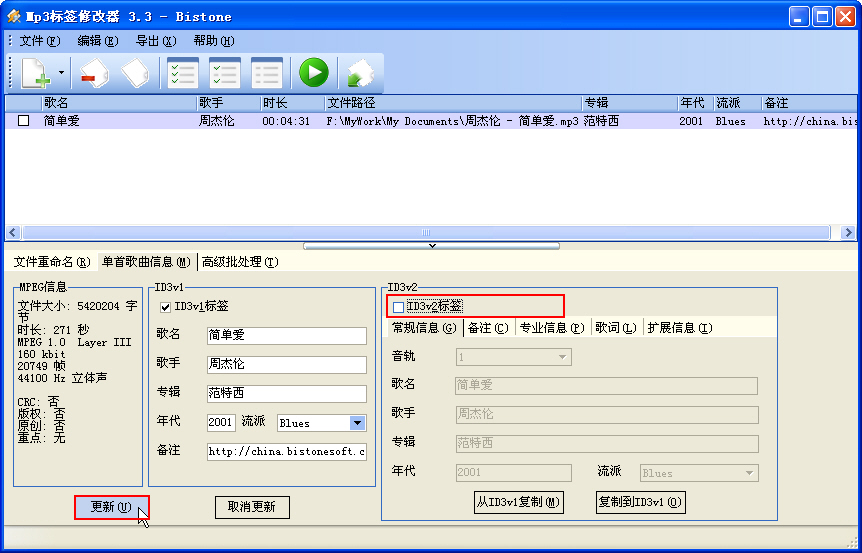This screenshot has width=862, height=553.
Task: Open the 编辑 menu
Action: (97, 41)
